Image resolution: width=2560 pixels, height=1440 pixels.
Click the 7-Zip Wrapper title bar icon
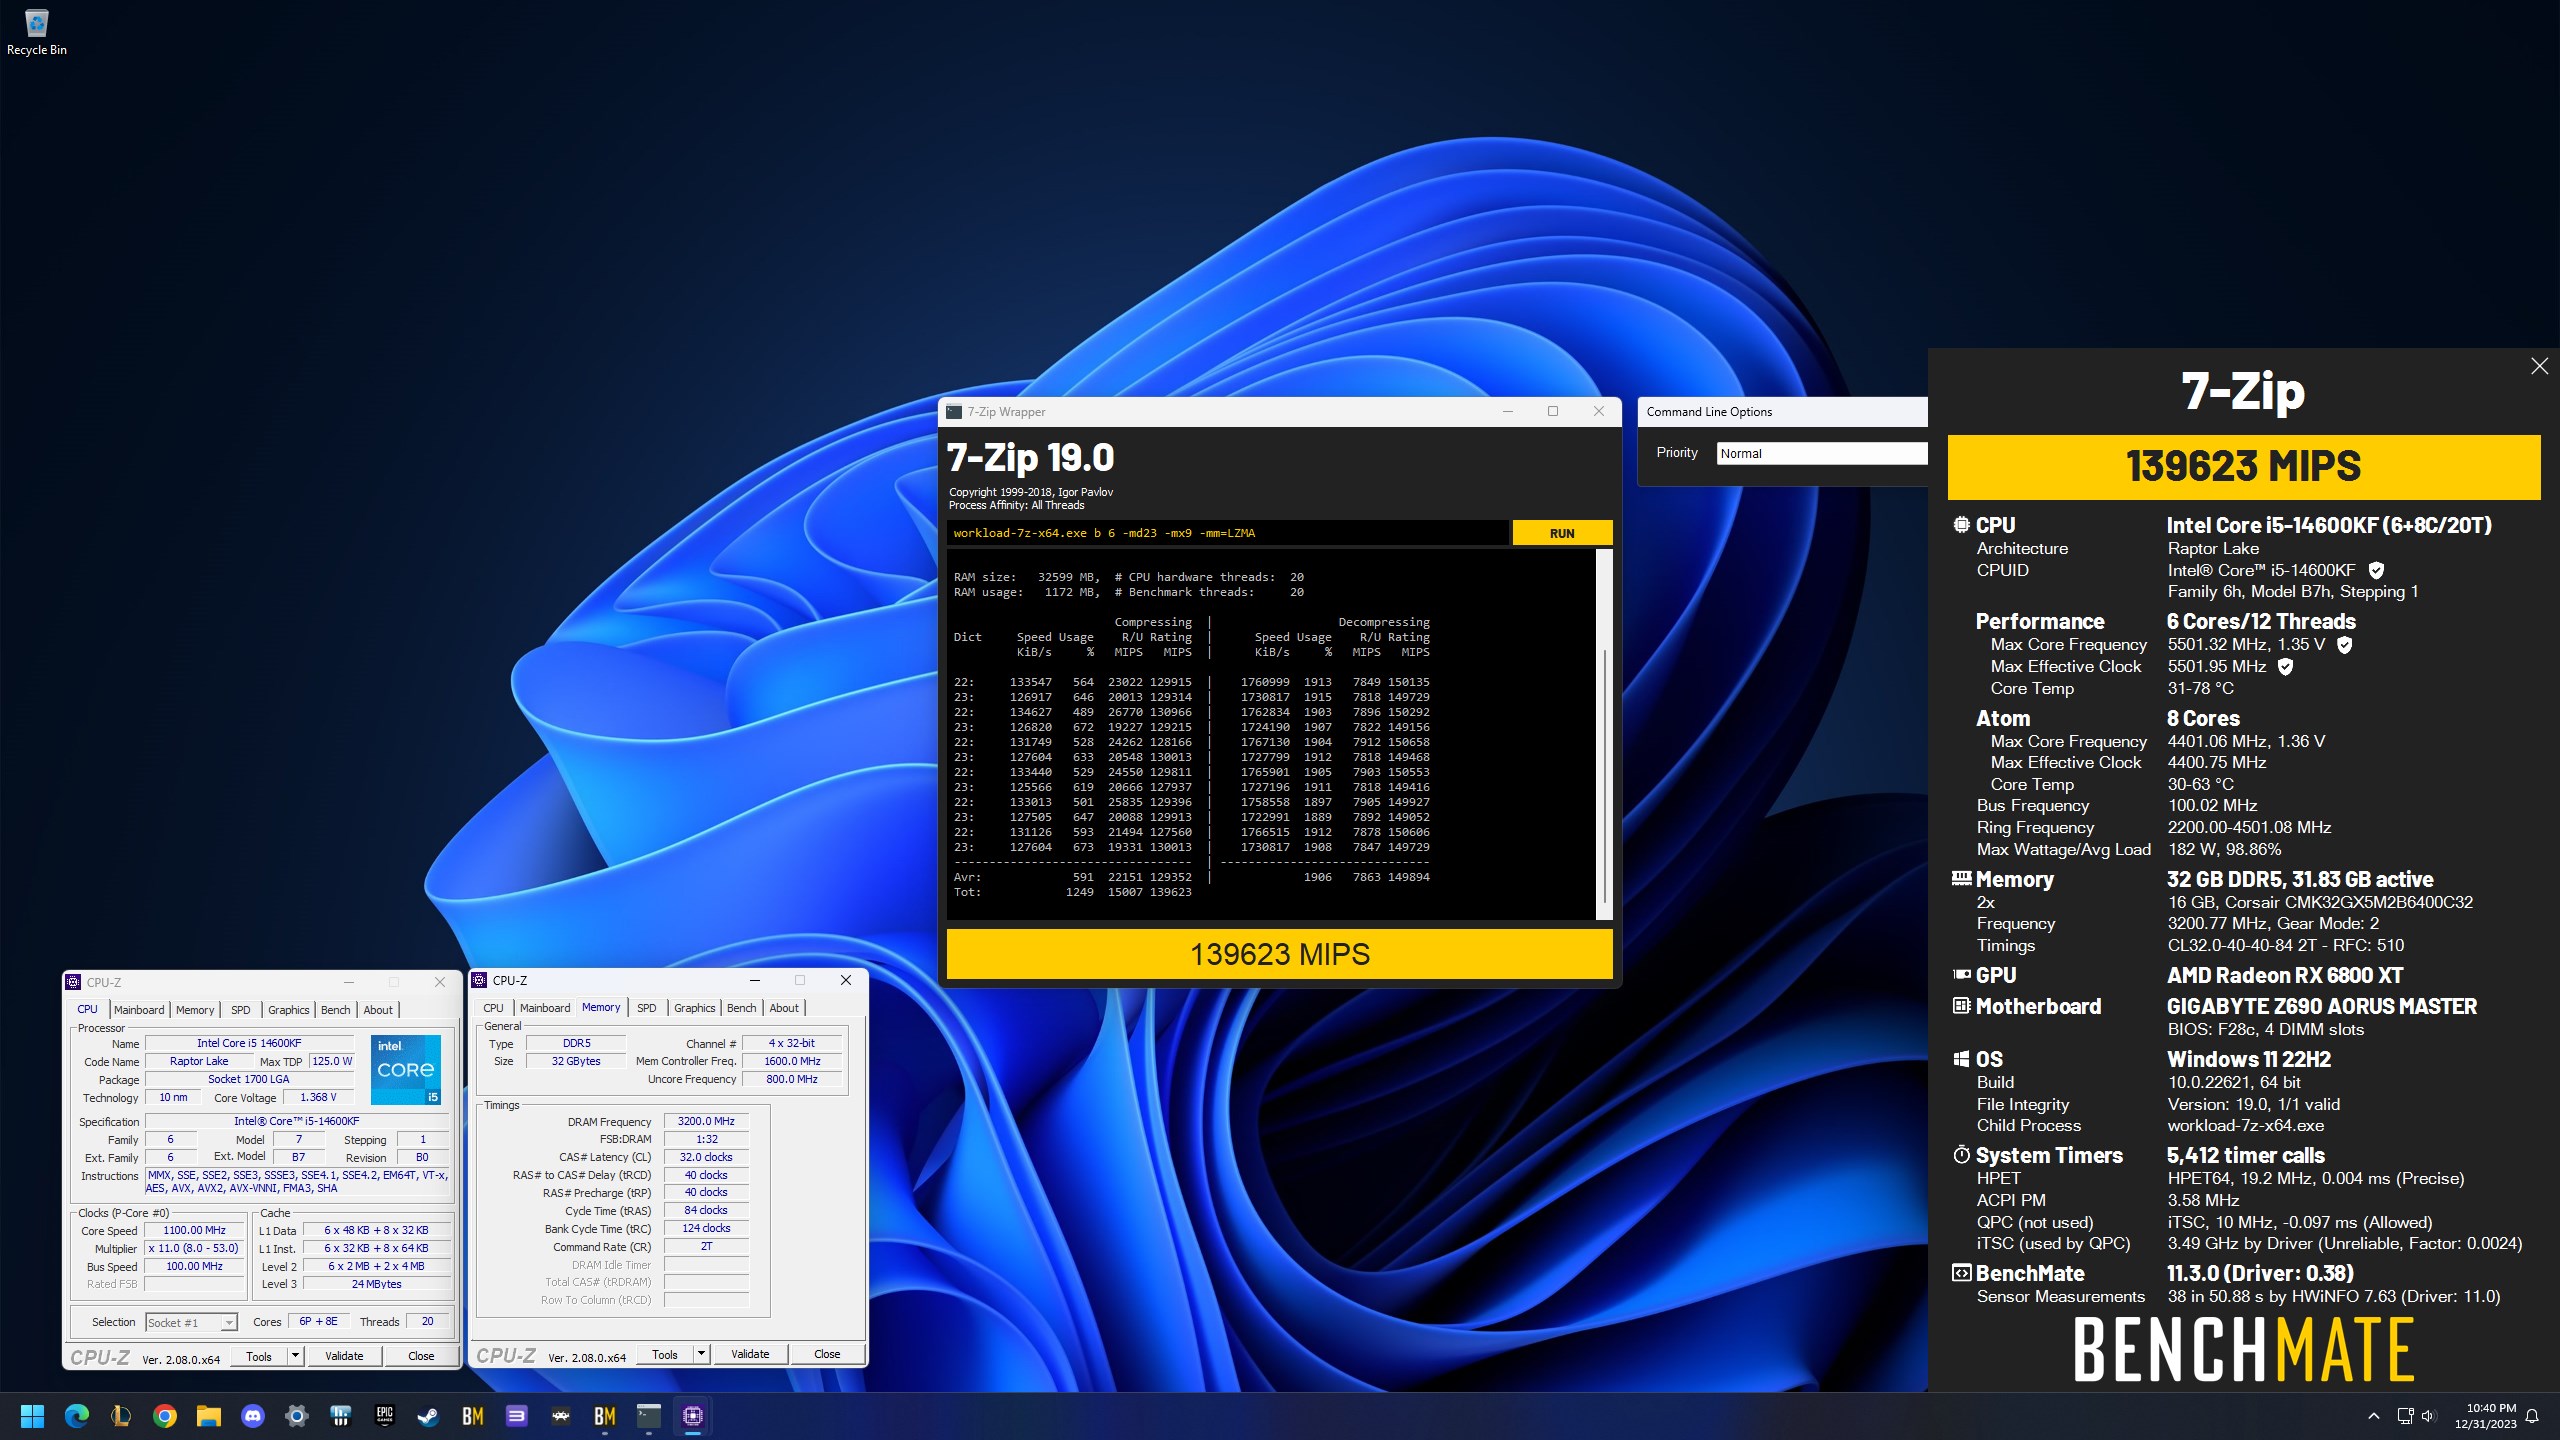tap(955, 412)
